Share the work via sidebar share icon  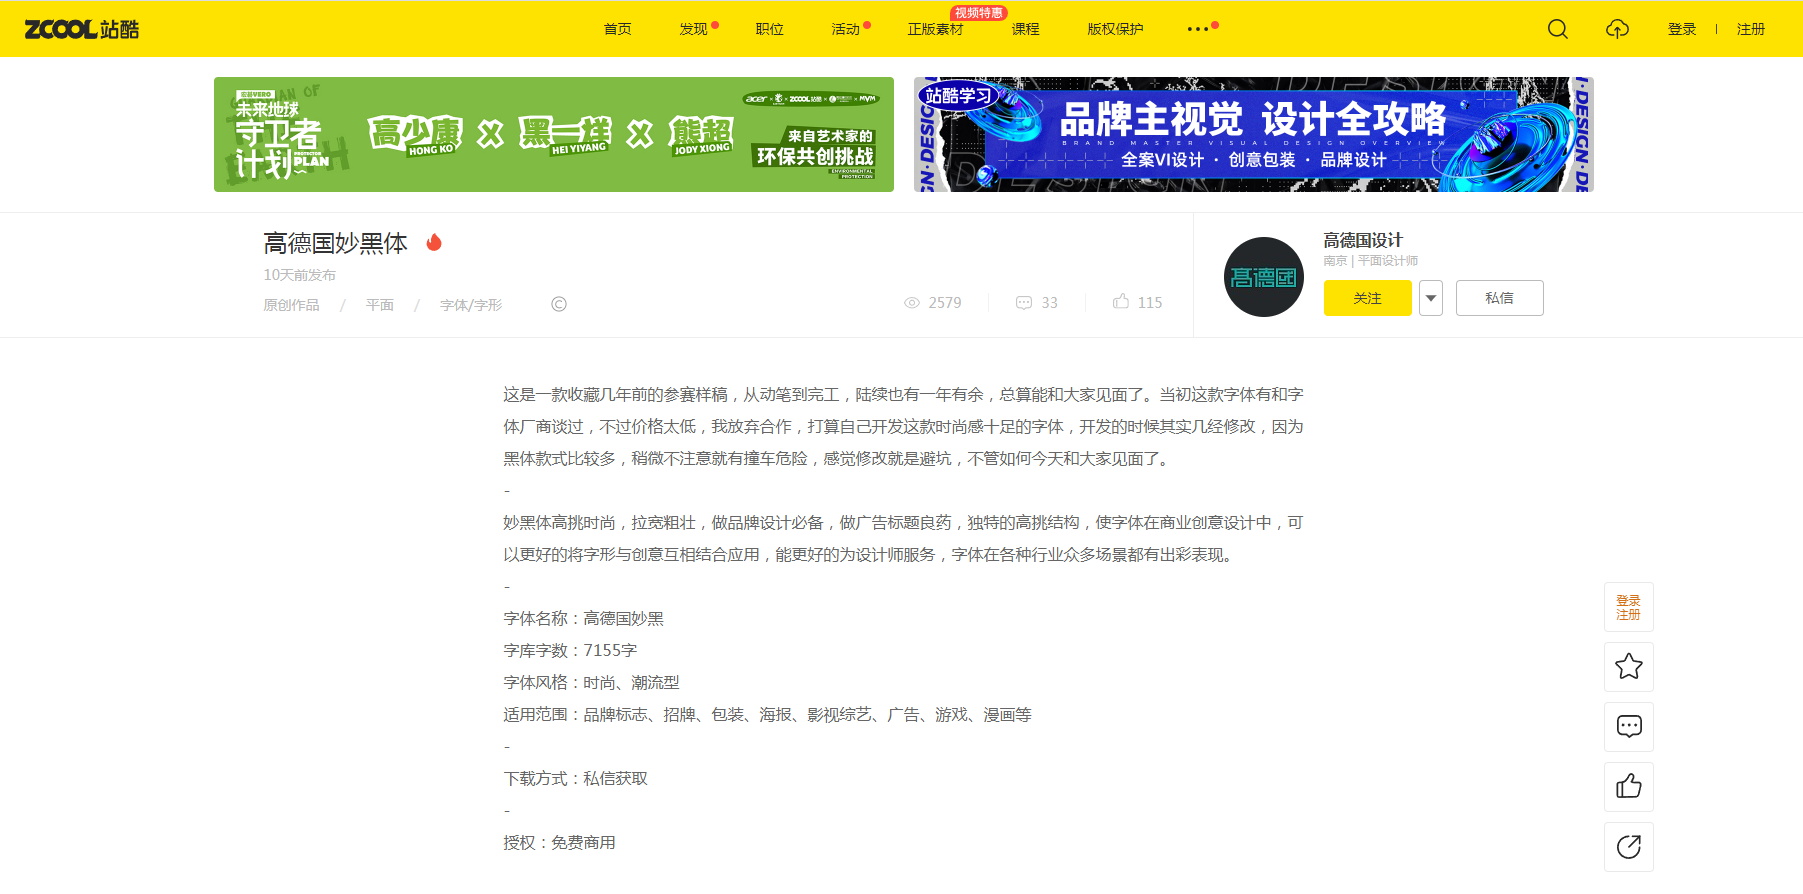click(x=1629, y=847)
